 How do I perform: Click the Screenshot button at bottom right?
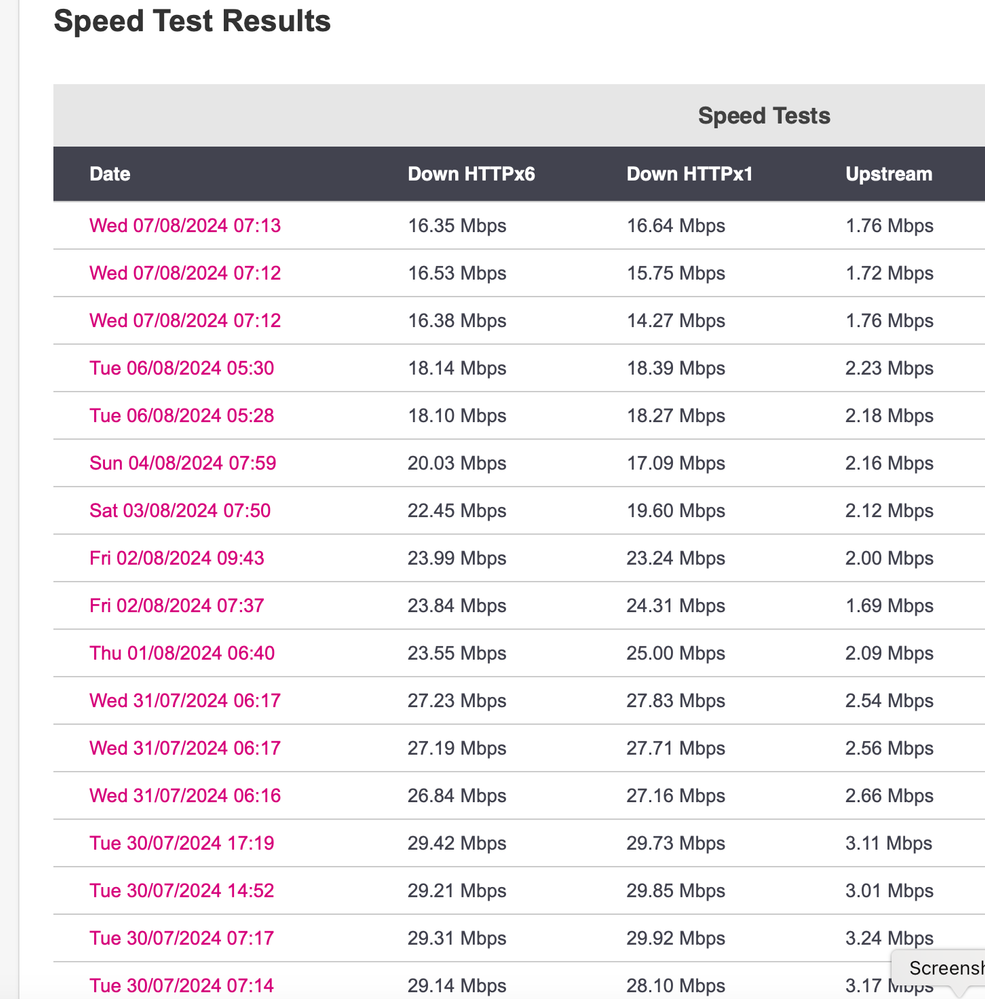(945, 968)
